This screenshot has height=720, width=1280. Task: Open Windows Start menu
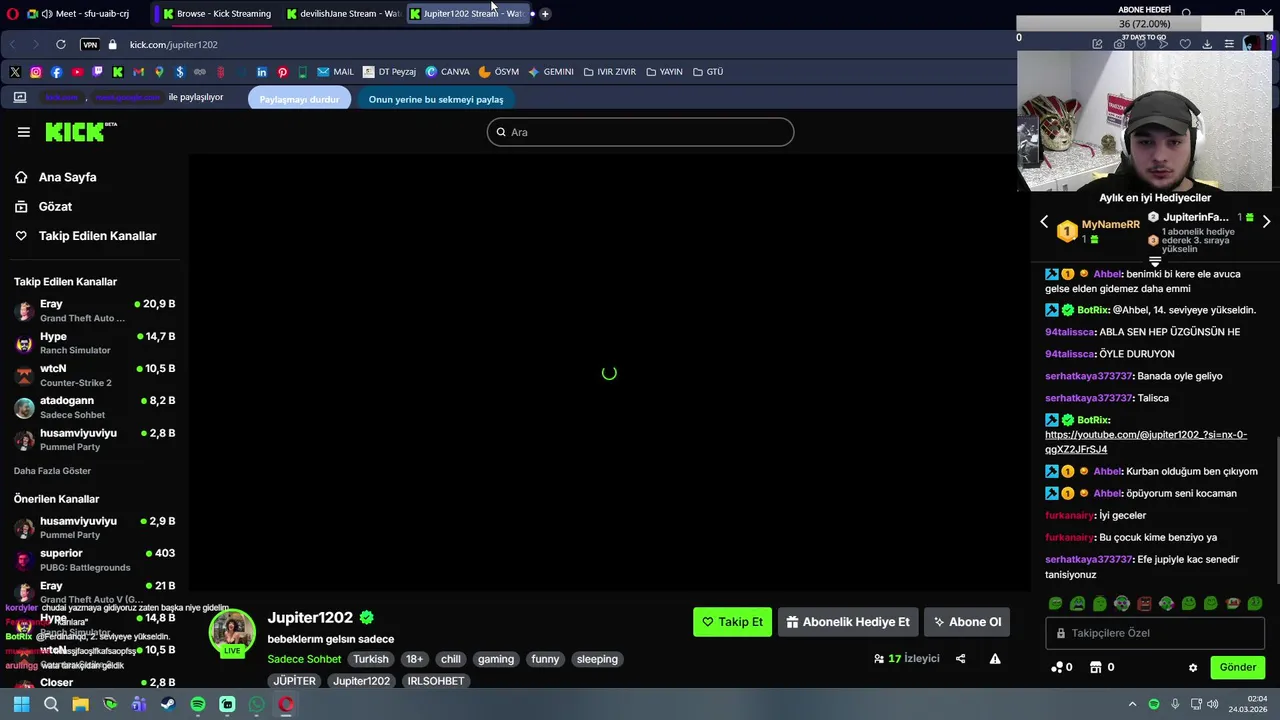[x=21, y=705]
